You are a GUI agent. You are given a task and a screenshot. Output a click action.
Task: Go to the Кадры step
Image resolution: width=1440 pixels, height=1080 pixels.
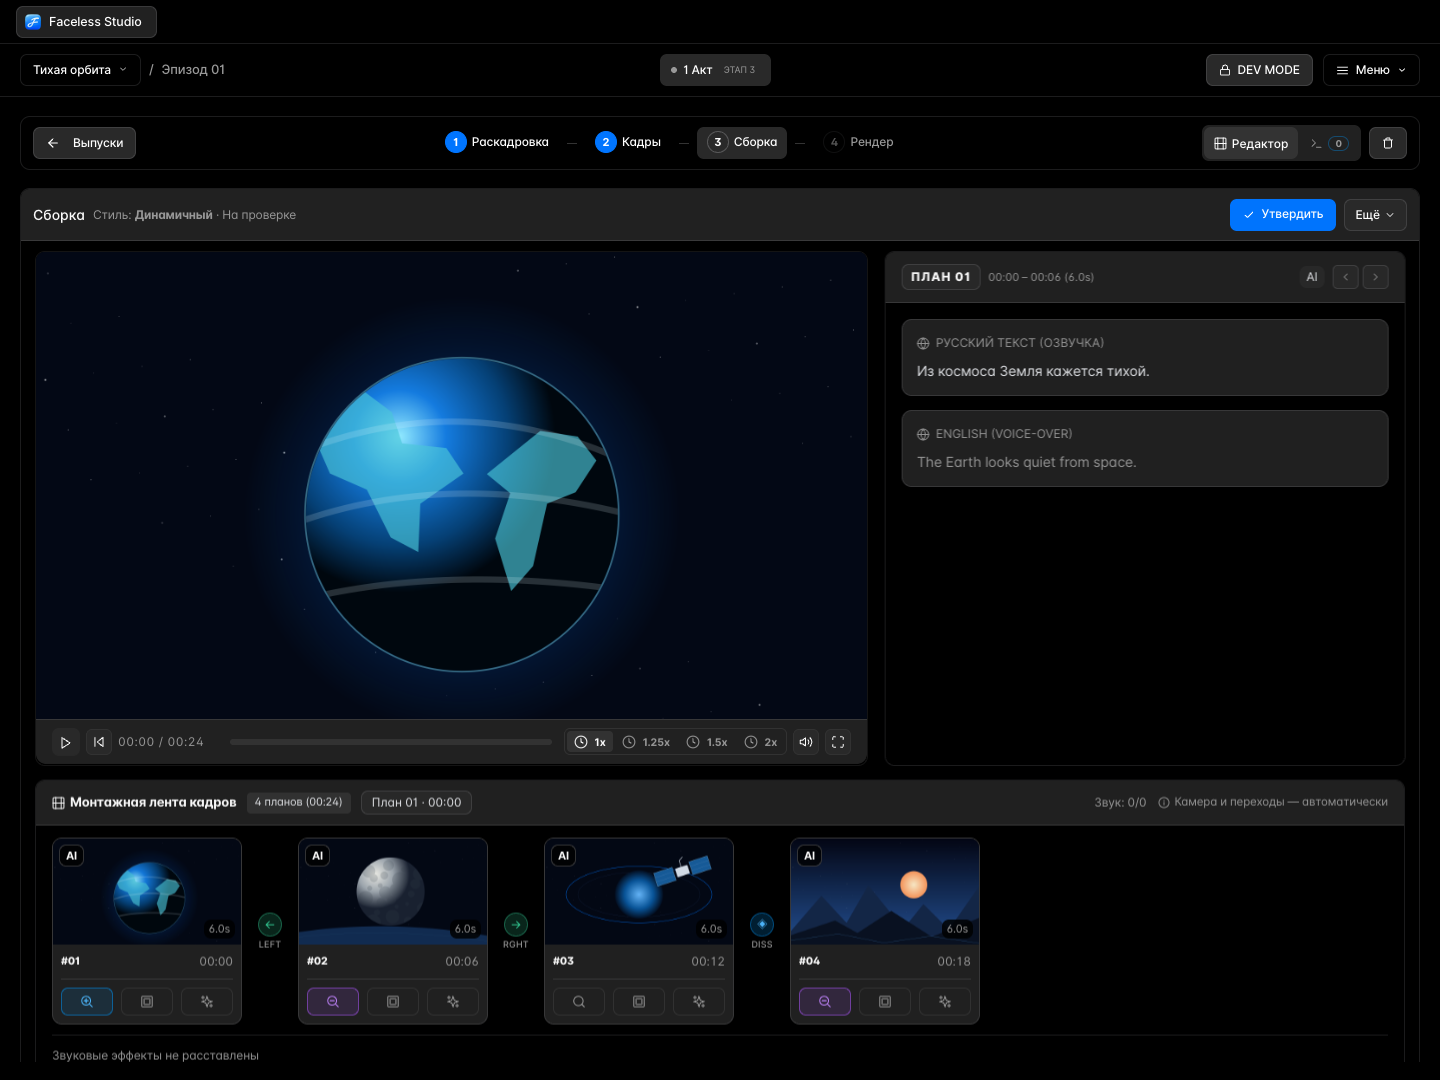click(x=628, y=142)
